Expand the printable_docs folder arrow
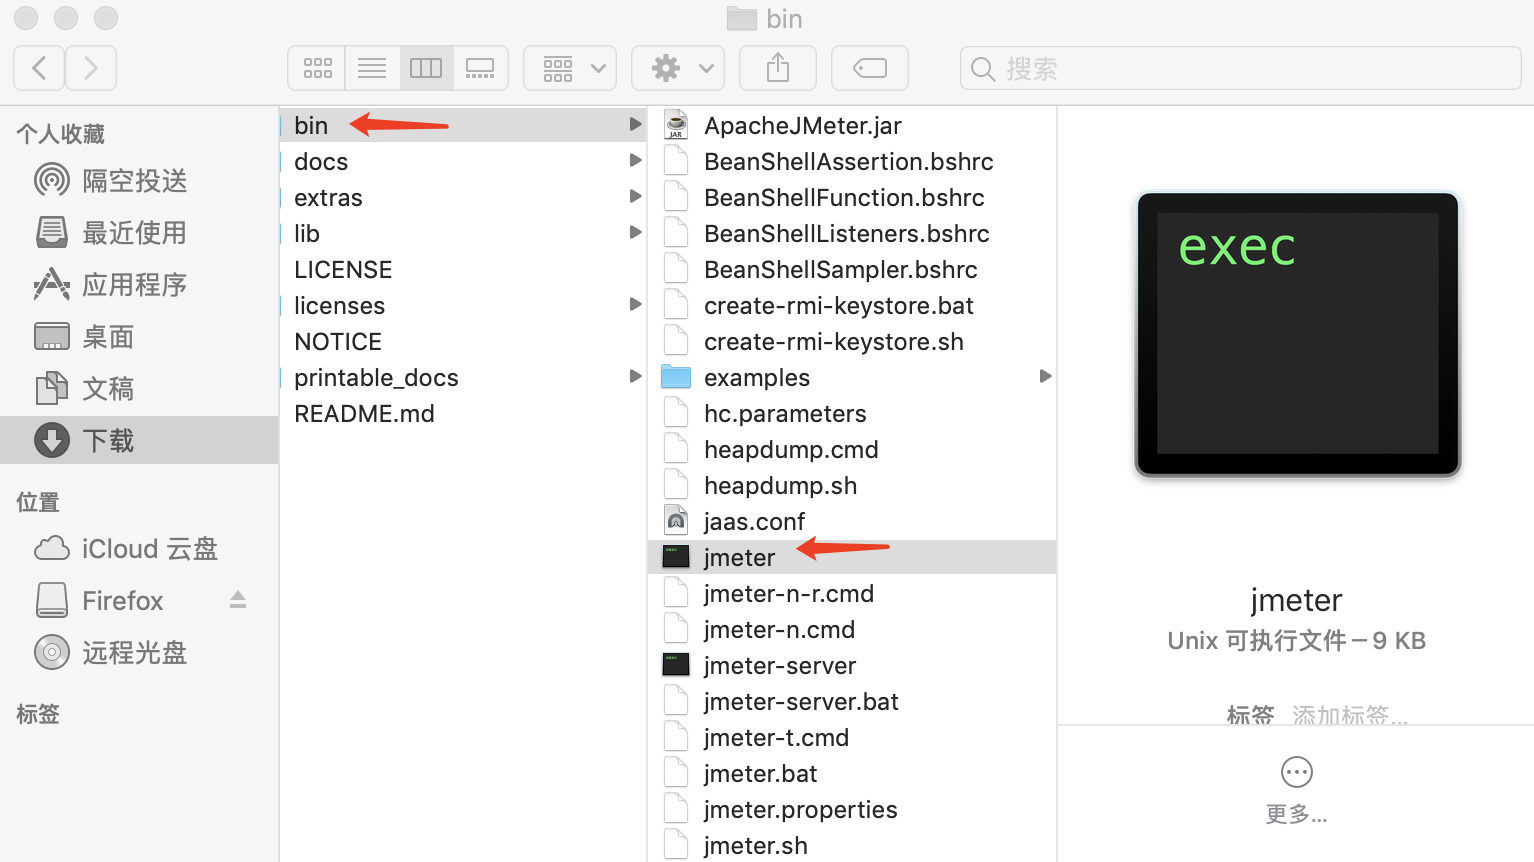1534x862 pixels. [635, 377]
